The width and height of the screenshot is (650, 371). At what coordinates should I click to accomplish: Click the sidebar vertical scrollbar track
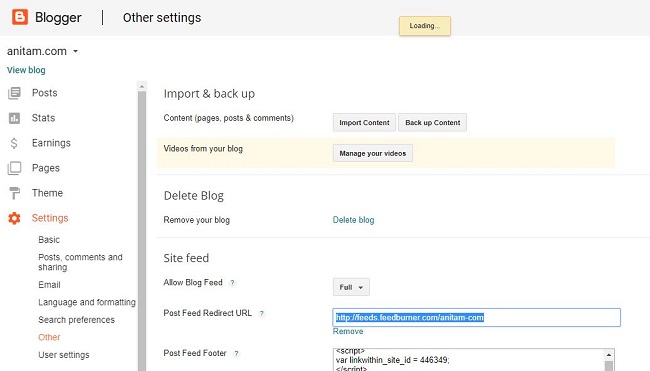click(142, 231)
